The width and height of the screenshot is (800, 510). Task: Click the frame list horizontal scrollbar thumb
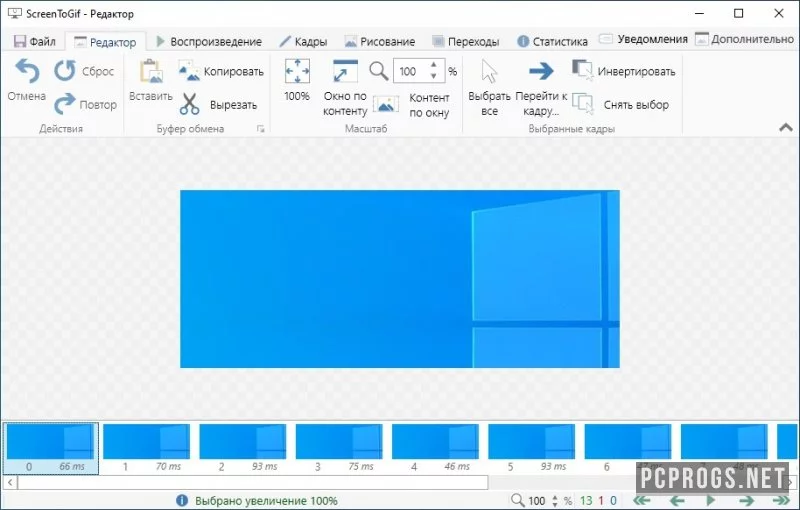253,482
